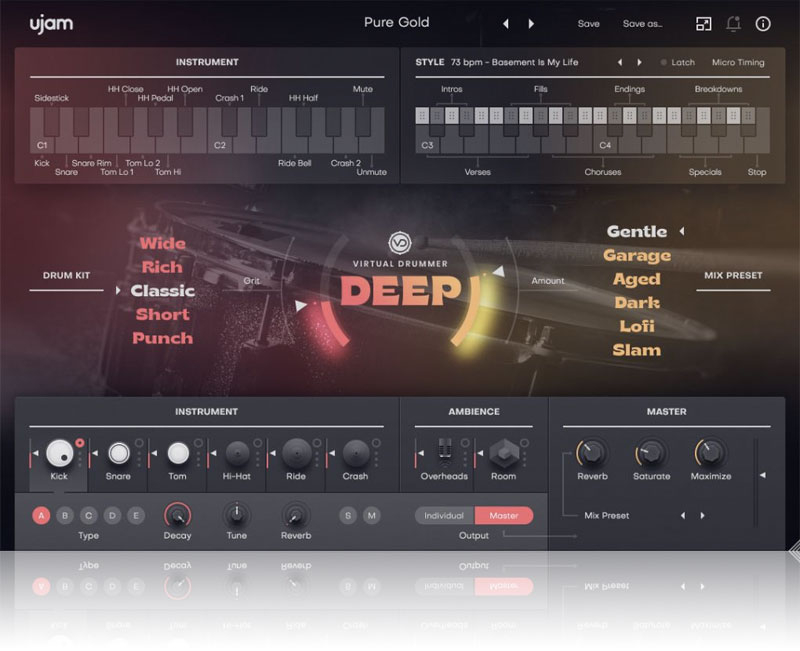Click the resize window icon
This screenshot has width=800, height=651.
point(704,23)
